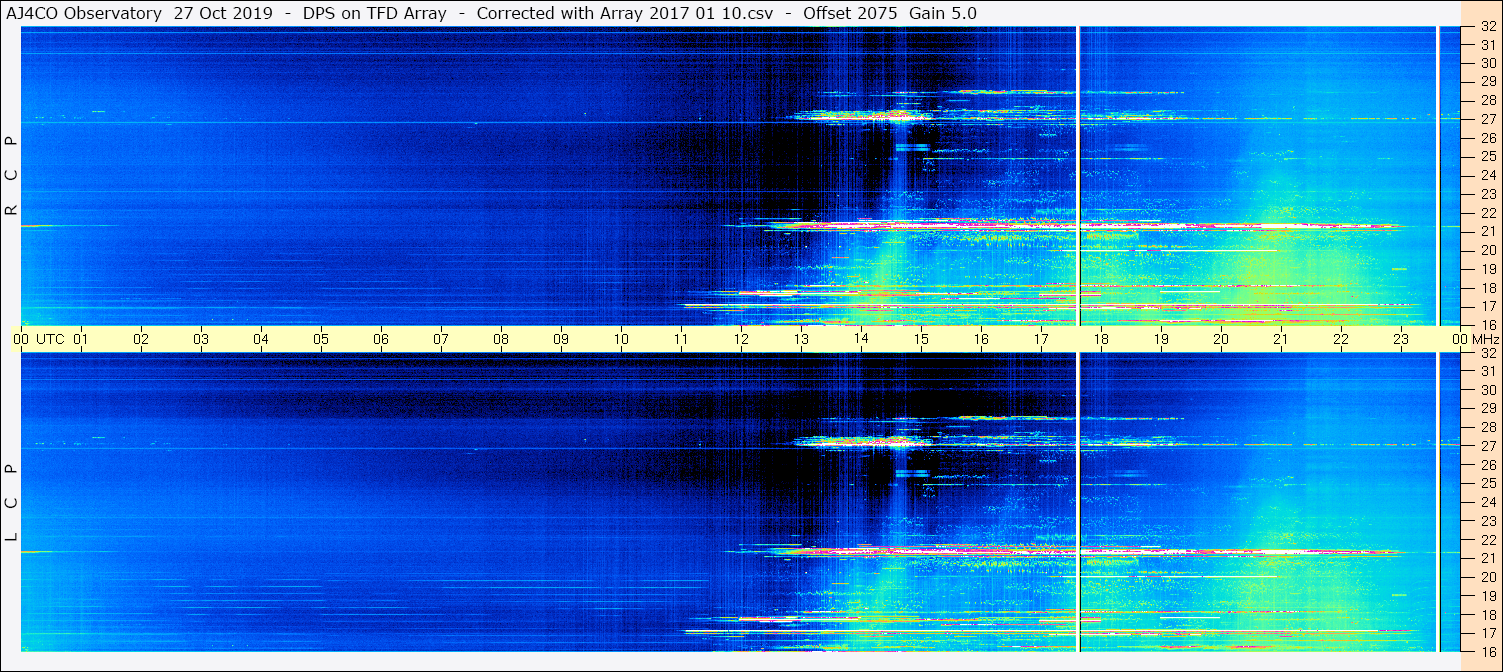Click 18 MHz label on RCP frequency scale
Image resolution: width=1503 pixels, height=672 pixels.
[1488, 288]
